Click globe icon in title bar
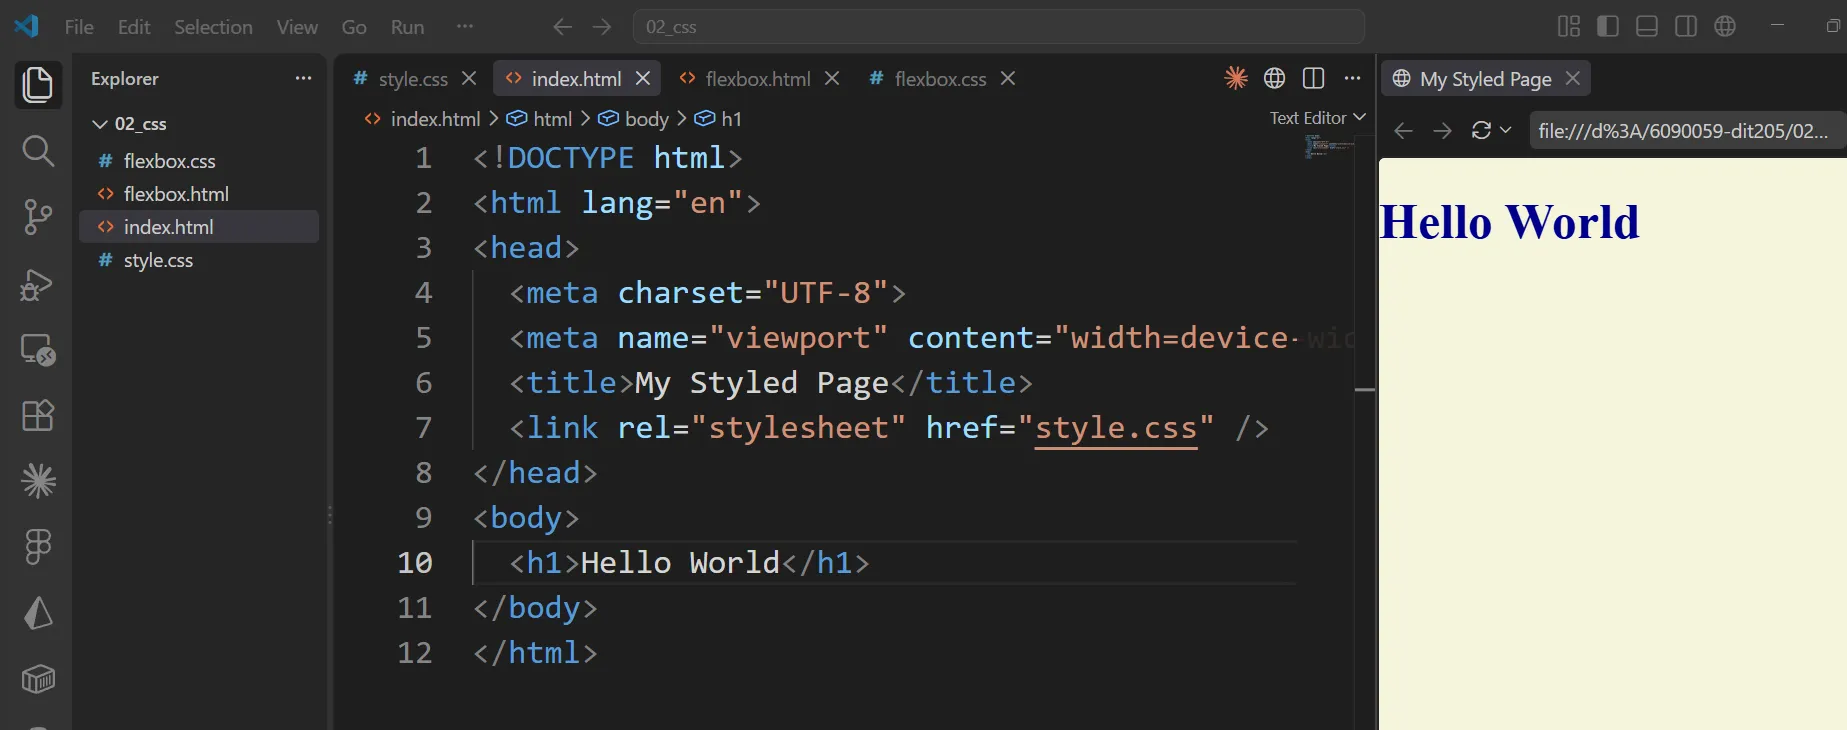This screenshot has width=1847, height=730. click(1725, 26)
